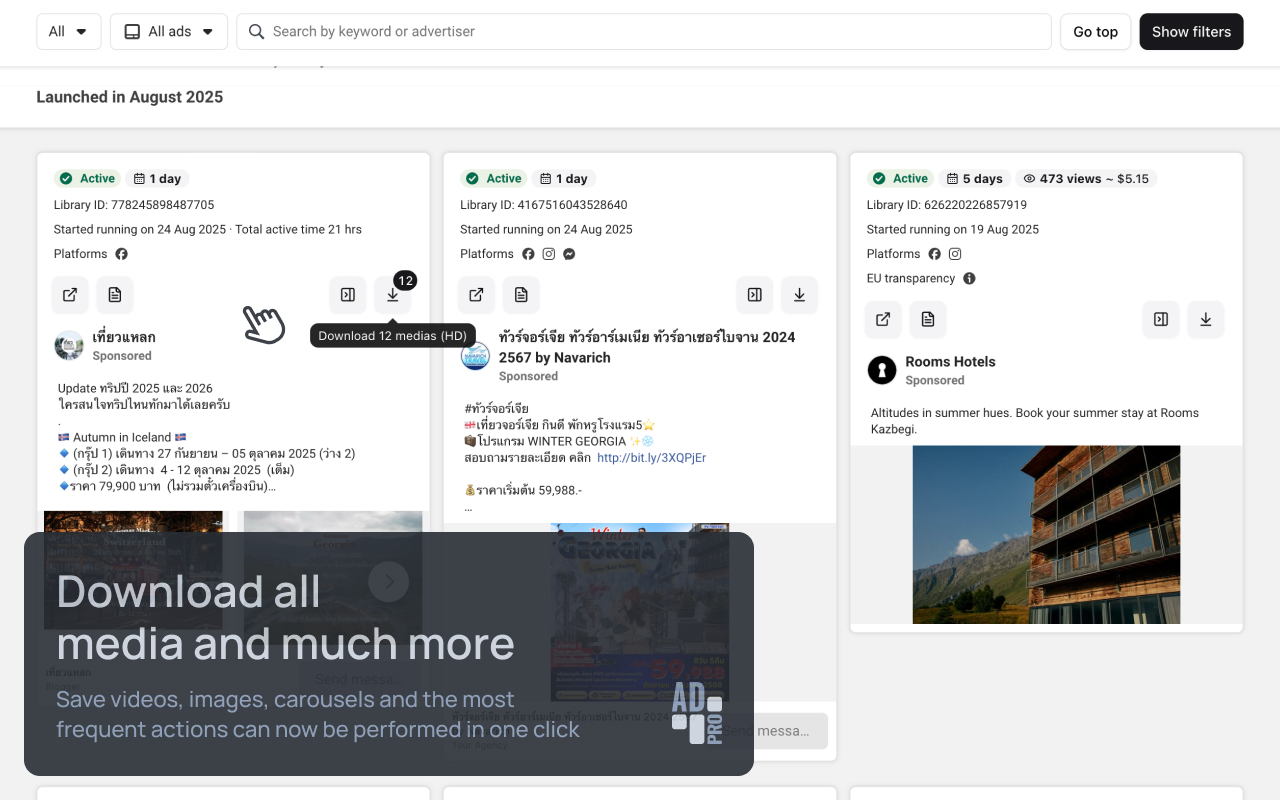Click the document icon on first ad card
The image size is (1280, 800).
pyautogui.click(x=115, y=295)
